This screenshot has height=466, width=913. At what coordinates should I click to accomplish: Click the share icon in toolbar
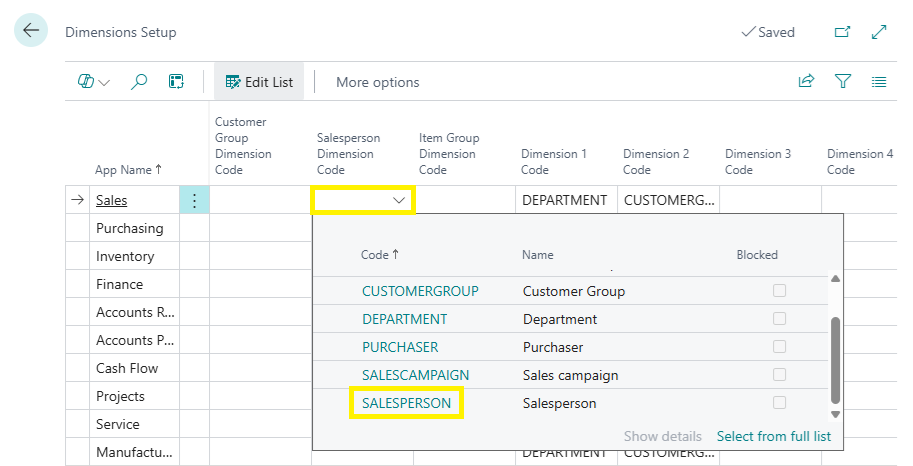tap(806, 82)
